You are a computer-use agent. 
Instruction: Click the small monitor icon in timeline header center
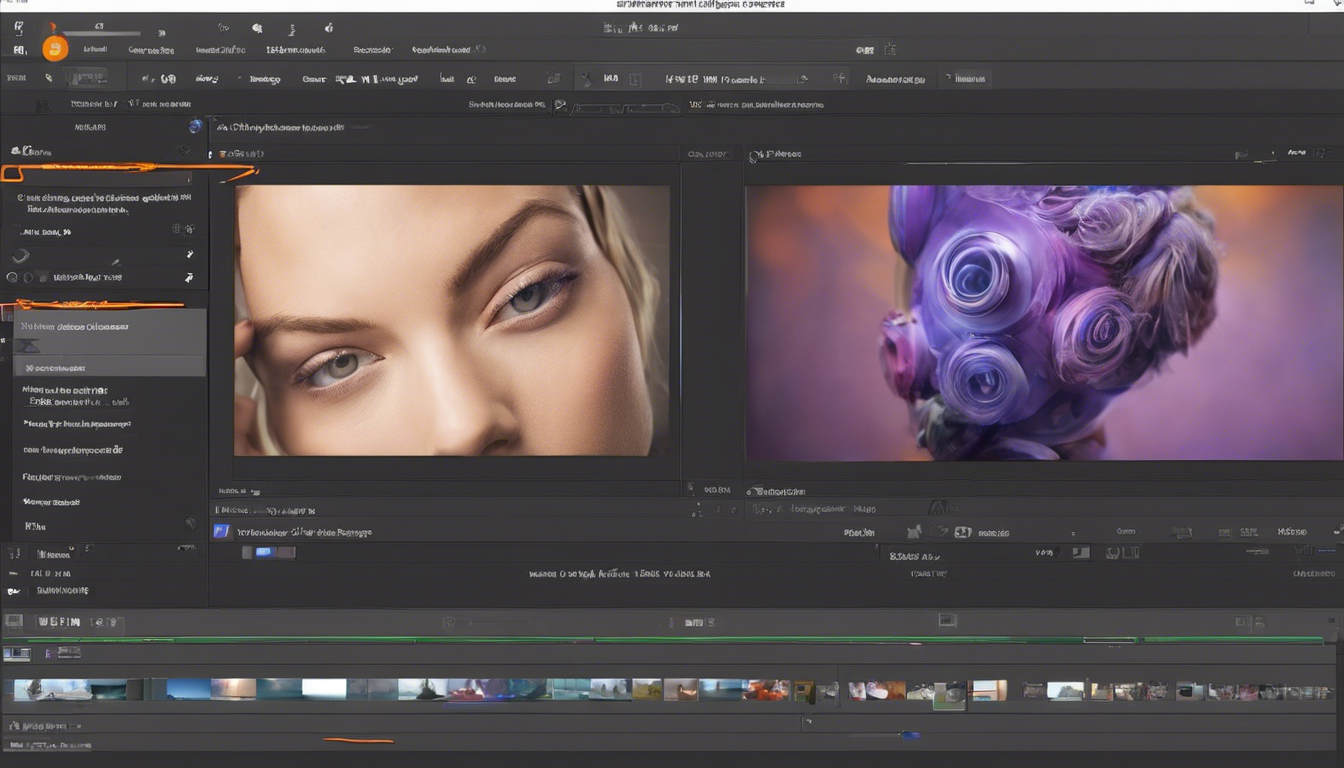pos(947,621)
